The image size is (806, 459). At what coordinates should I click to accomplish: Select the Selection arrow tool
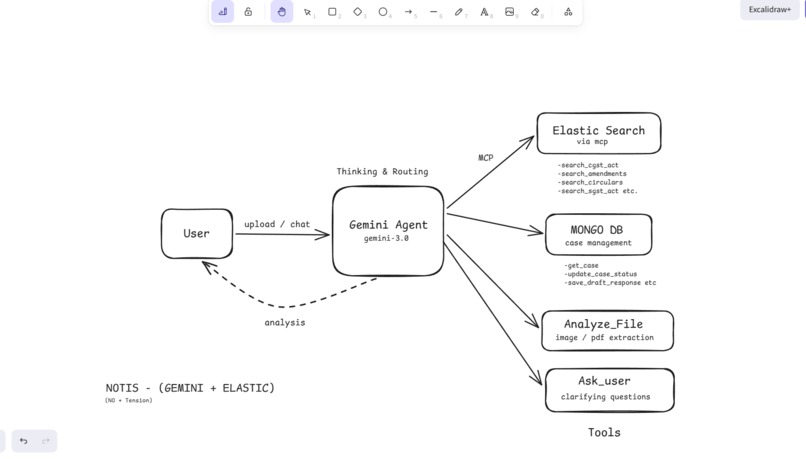(307, 12)
